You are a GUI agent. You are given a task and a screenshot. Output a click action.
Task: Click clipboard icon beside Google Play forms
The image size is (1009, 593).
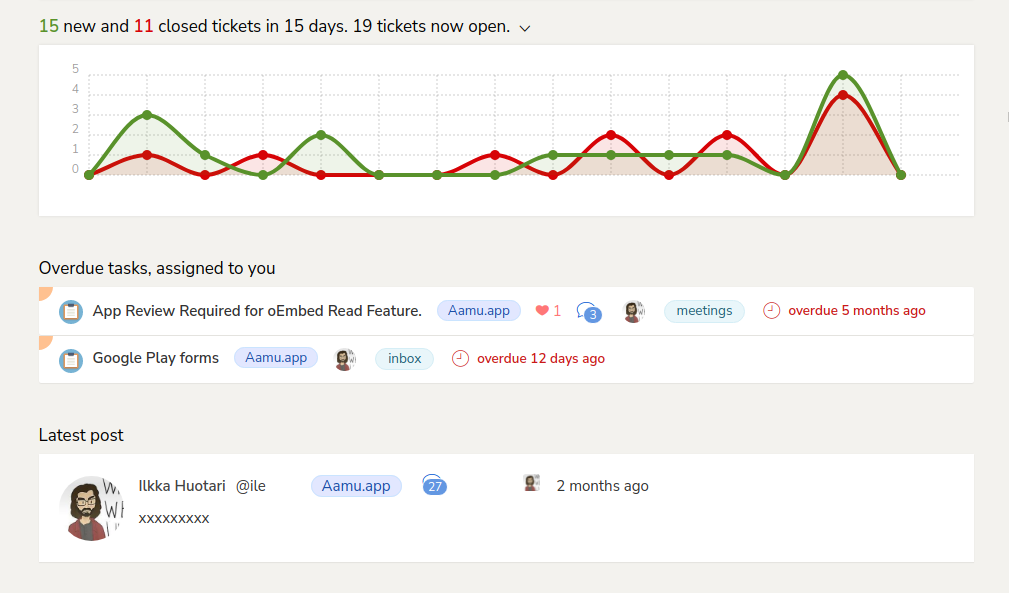(70, 359)
